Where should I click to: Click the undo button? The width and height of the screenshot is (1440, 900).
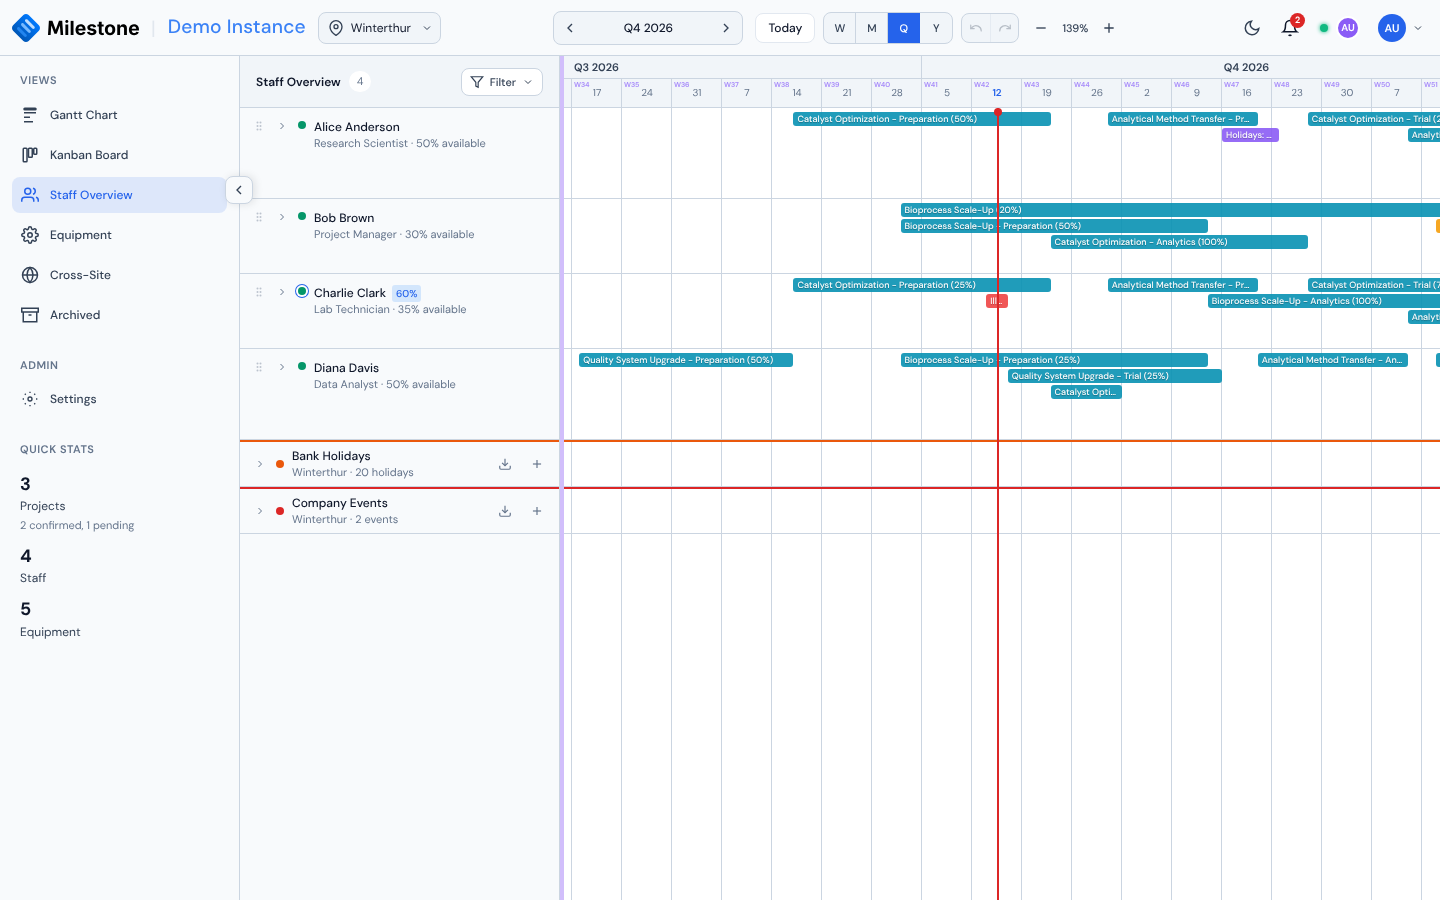[x=976, y=28]
